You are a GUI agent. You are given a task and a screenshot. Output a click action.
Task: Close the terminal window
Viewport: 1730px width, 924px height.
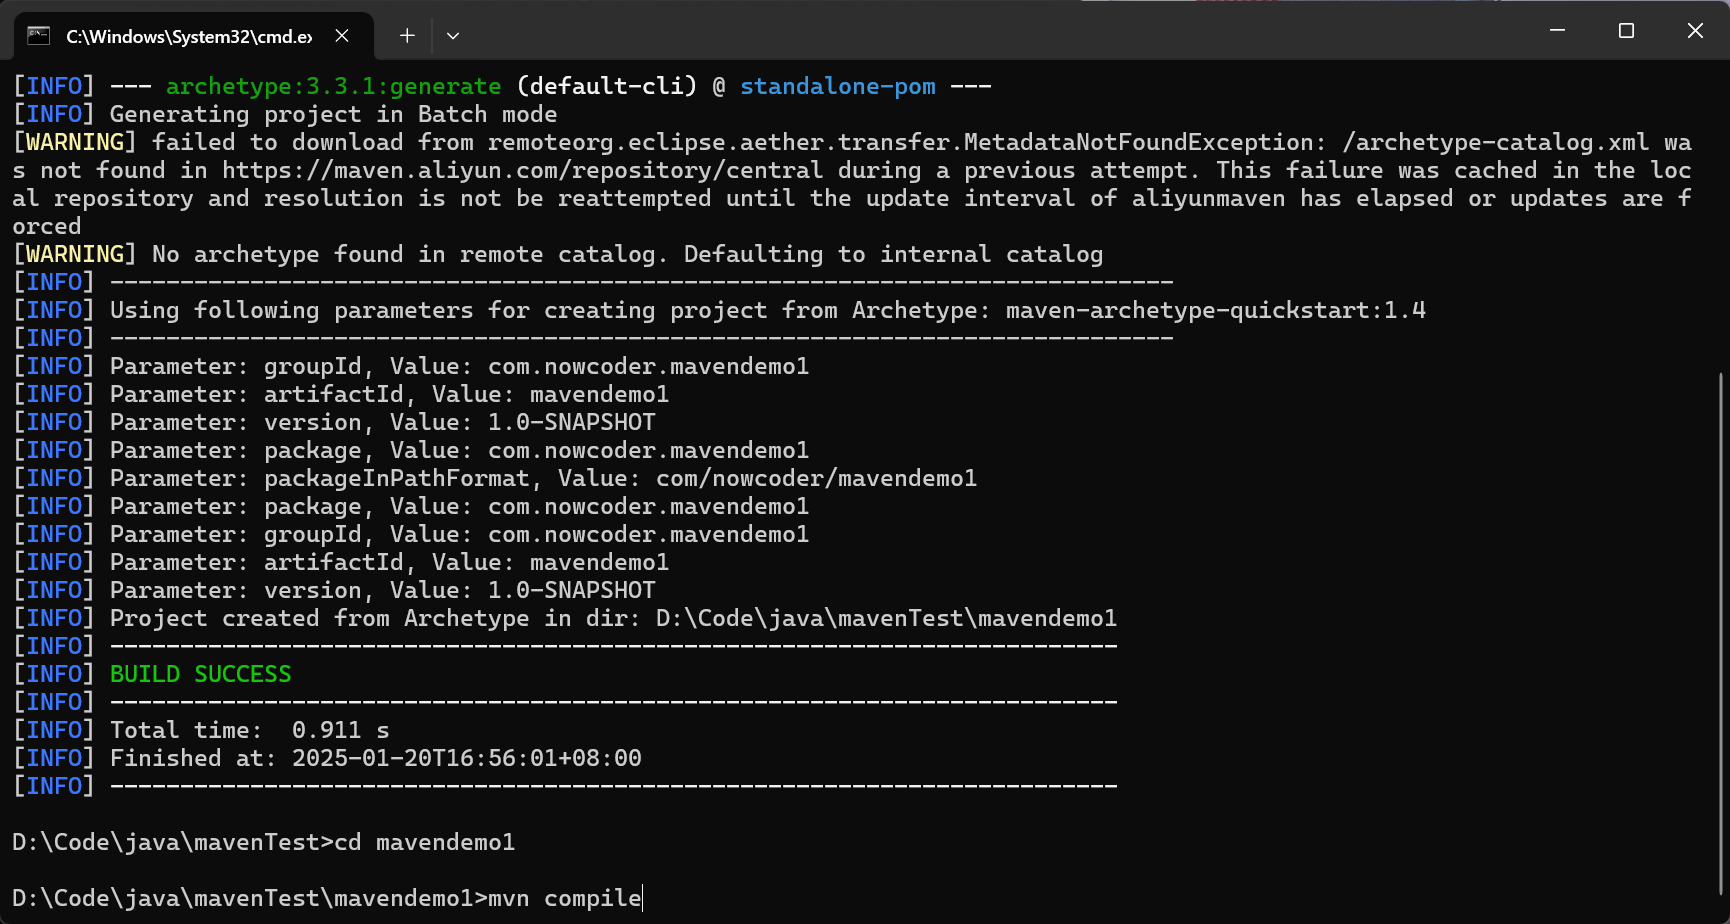tap(1695, 31)
